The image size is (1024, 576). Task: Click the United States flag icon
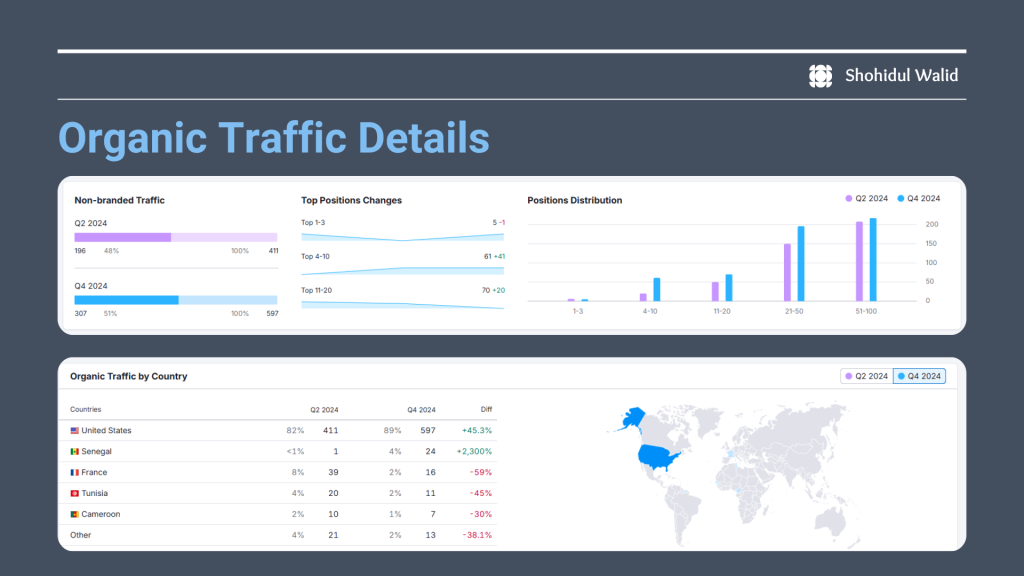[x=74, y=430]
